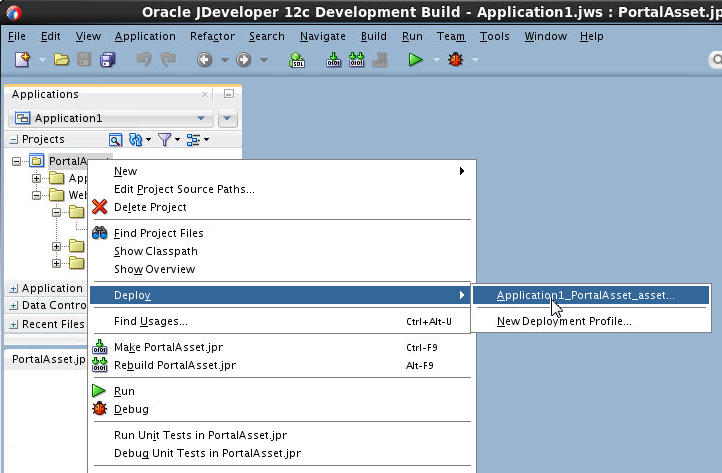The width and height of the screenshot is (722, 473).
Task: Choose New Deployment Profile submenu item
Action: click(591, 321)
